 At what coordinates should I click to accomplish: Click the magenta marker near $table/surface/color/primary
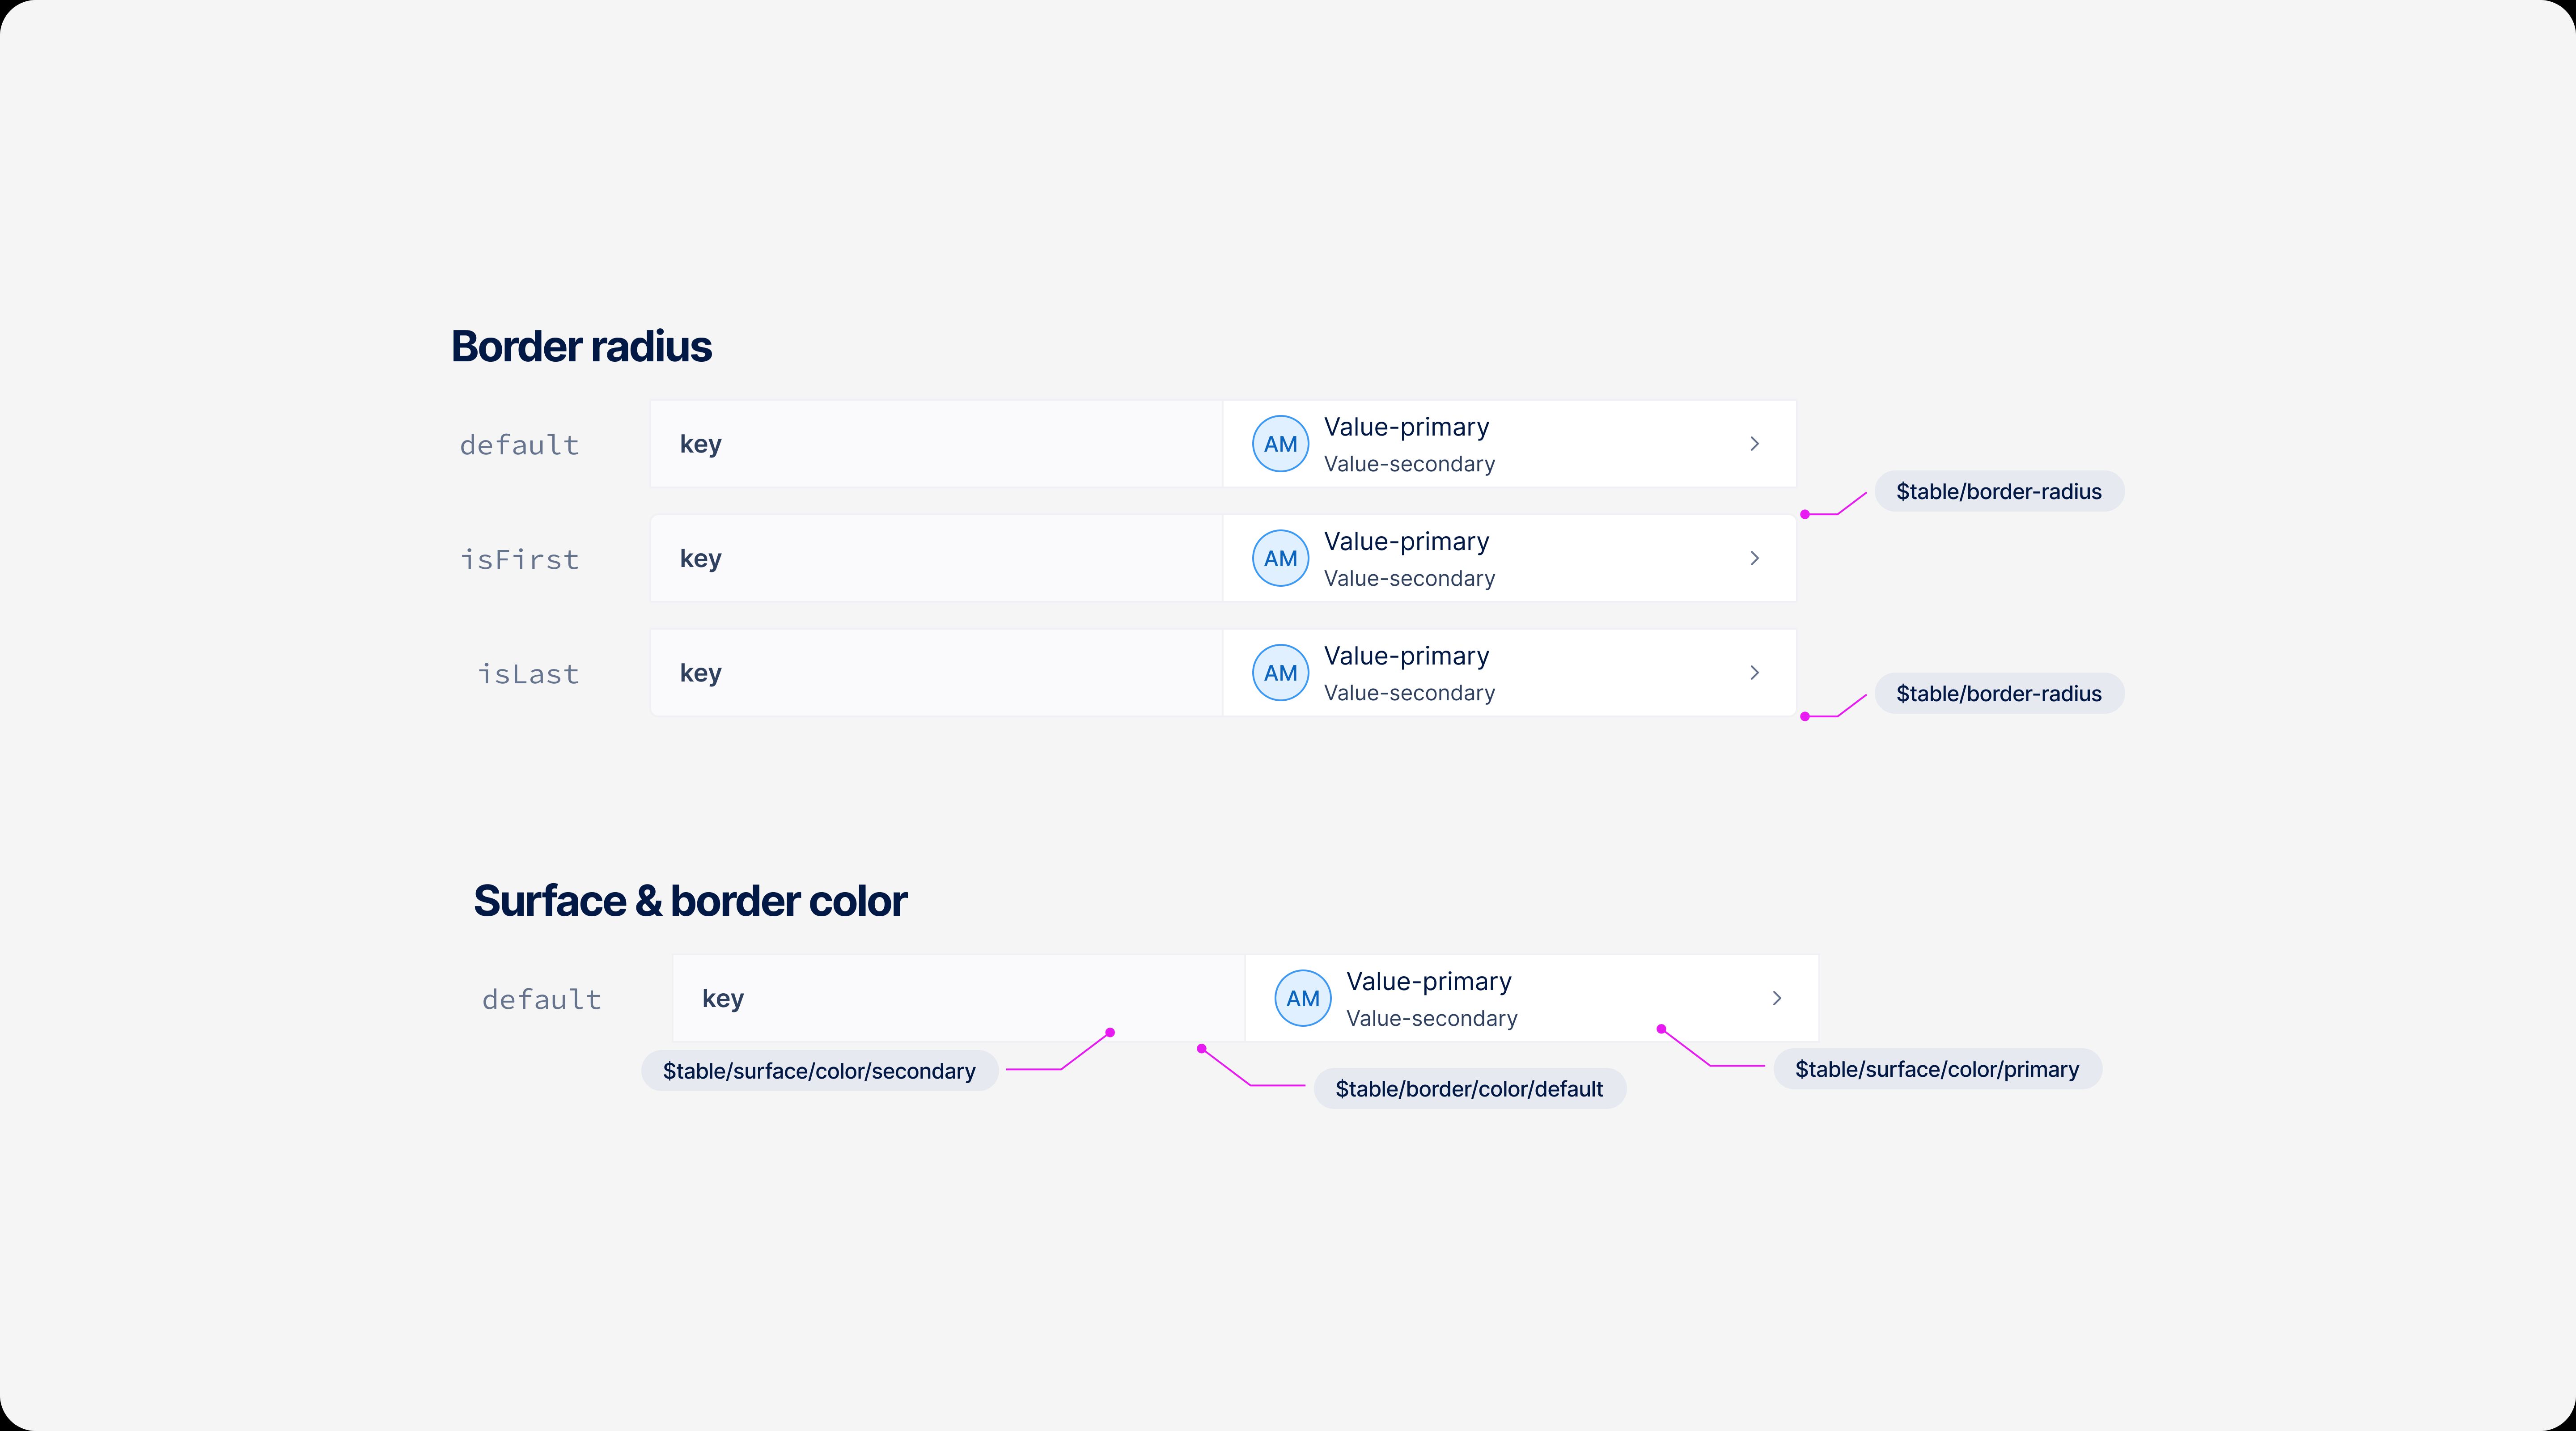pyautogui.click(x=1660, y=1028)
